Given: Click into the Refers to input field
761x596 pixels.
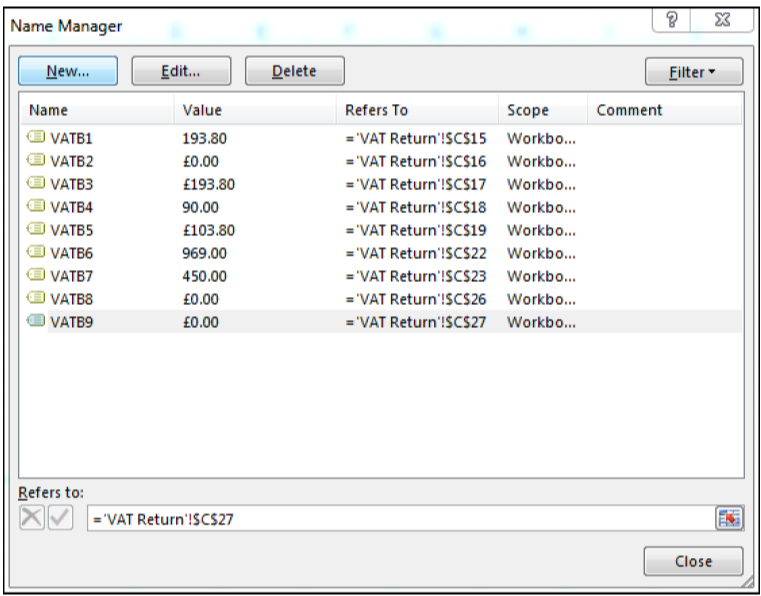Looking at the screenshot, I should (x=401, y=518).
